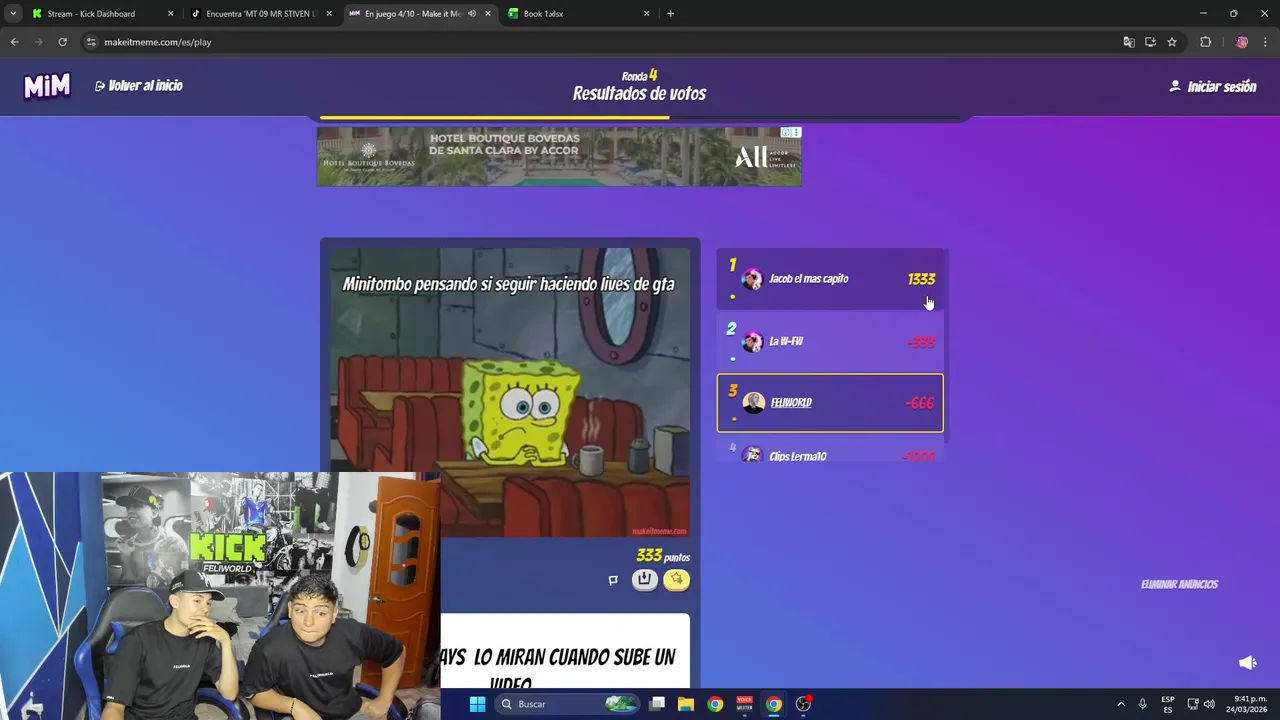Open the volume tray icon
This screenshot has width=1280, height=720.
click(1209, 704)
